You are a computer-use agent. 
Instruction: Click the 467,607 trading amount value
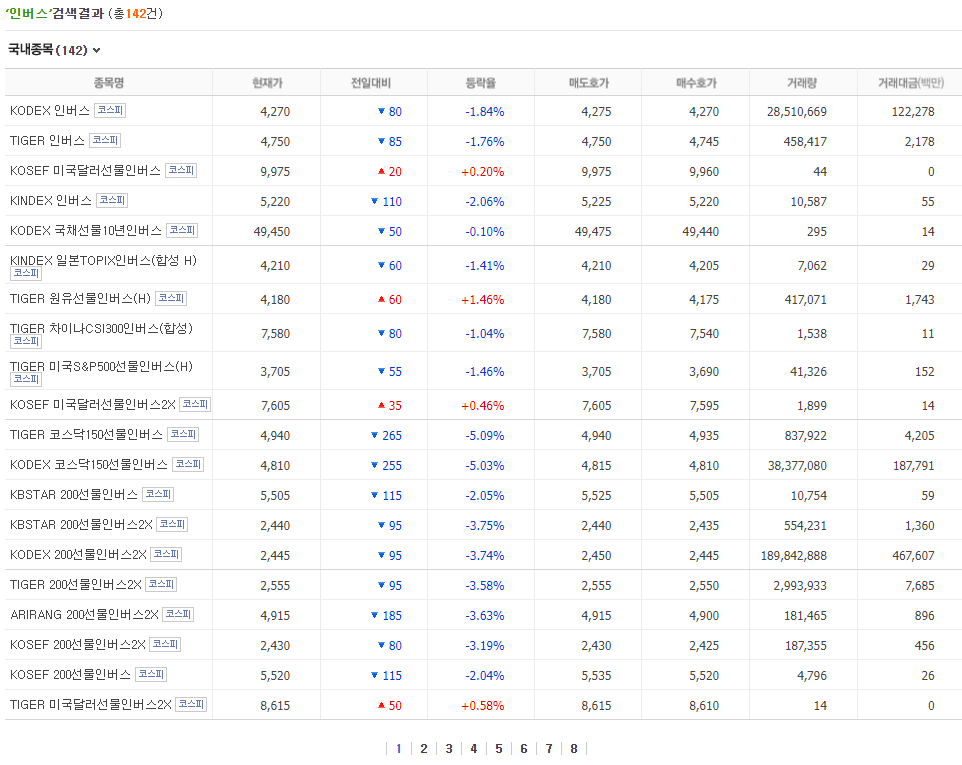coord(913,556)
